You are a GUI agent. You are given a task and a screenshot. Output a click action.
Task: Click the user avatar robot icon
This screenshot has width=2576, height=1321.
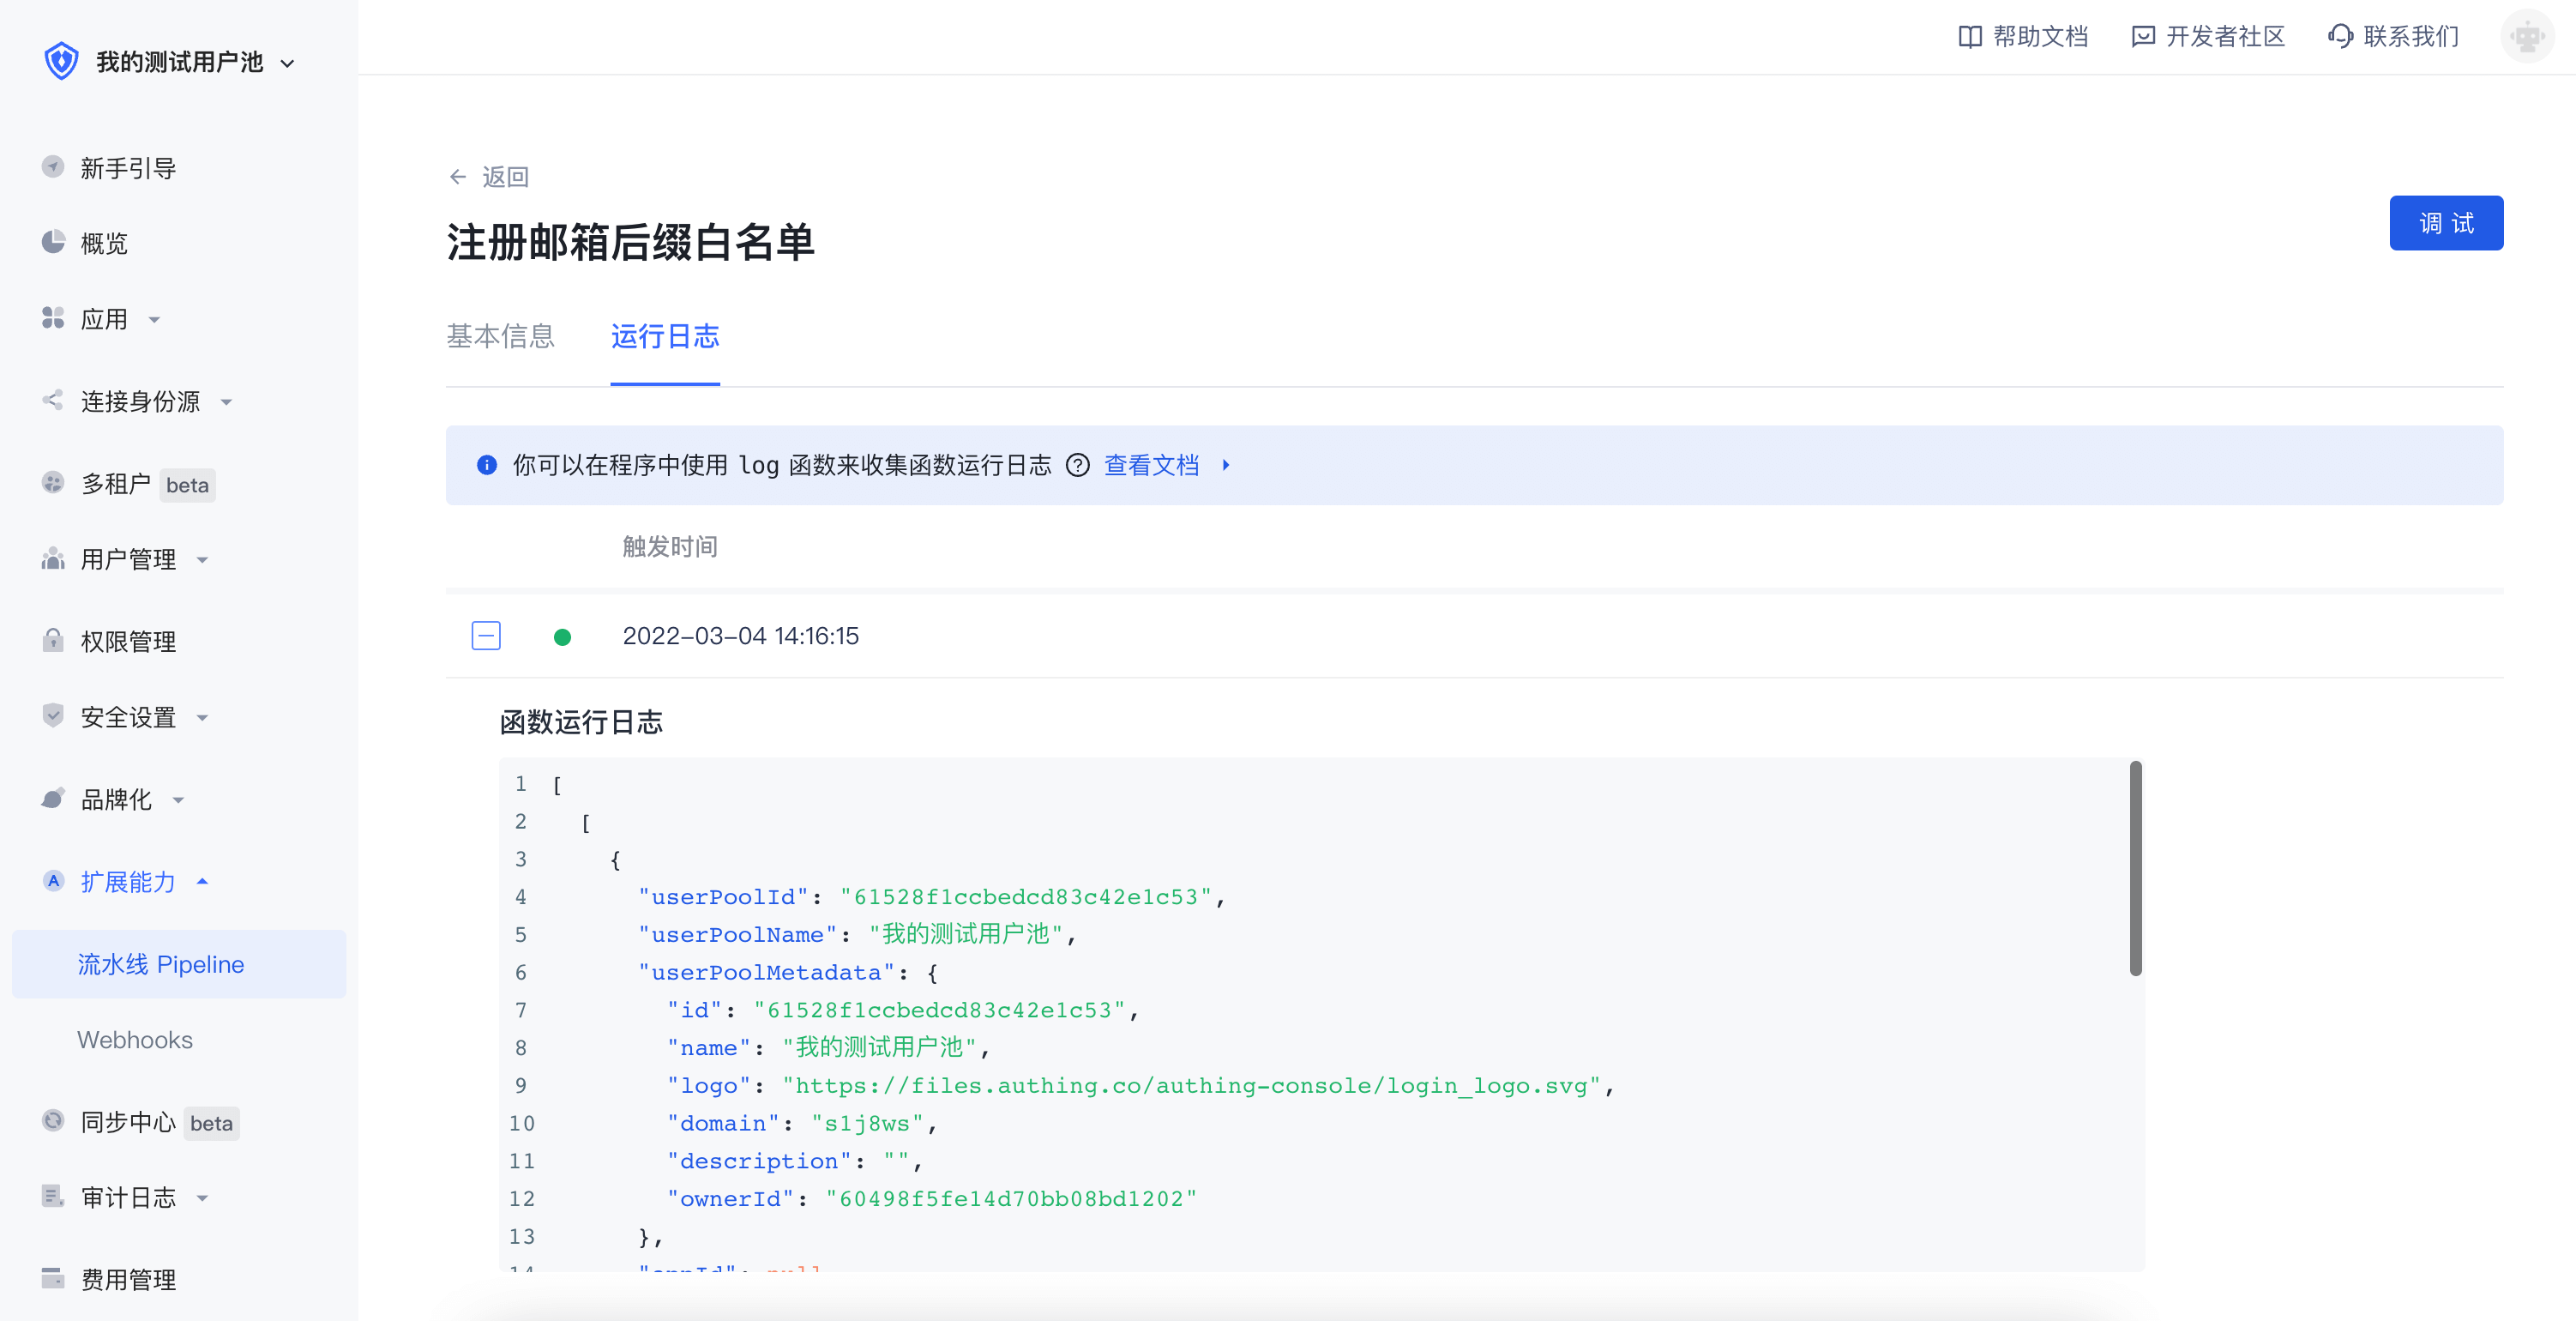click(x=2527, y=37)
